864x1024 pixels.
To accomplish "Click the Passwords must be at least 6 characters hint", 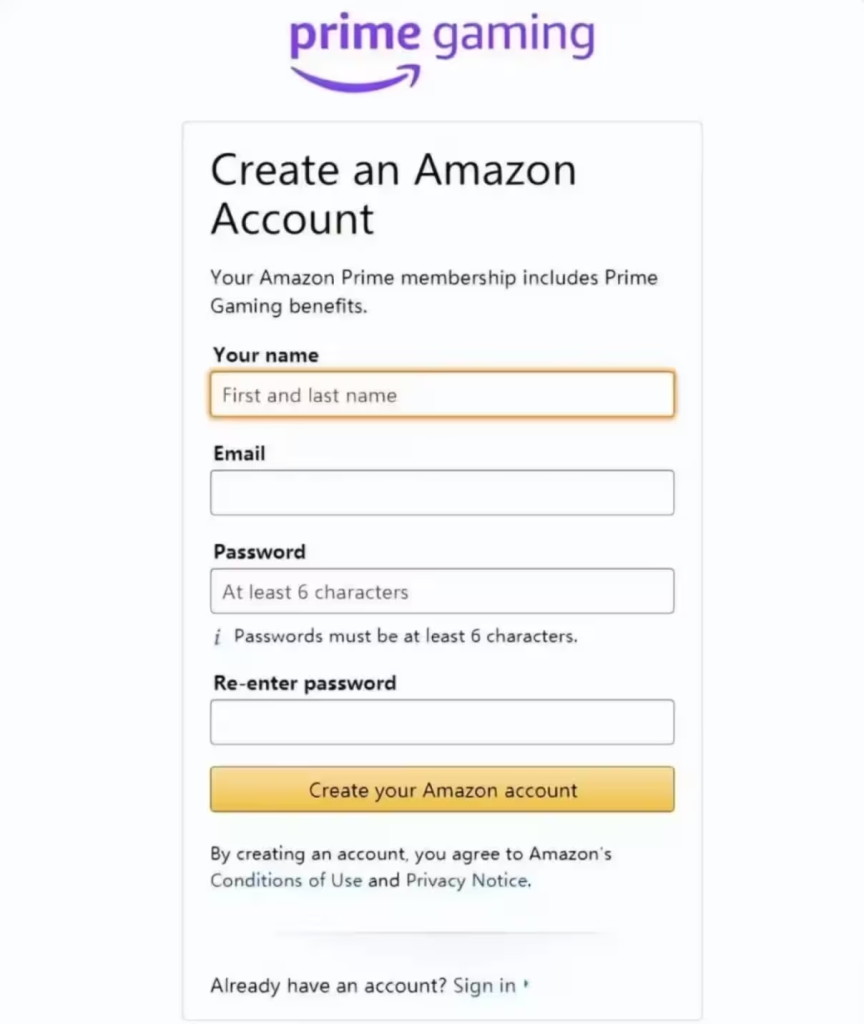I will click(406, 636).
